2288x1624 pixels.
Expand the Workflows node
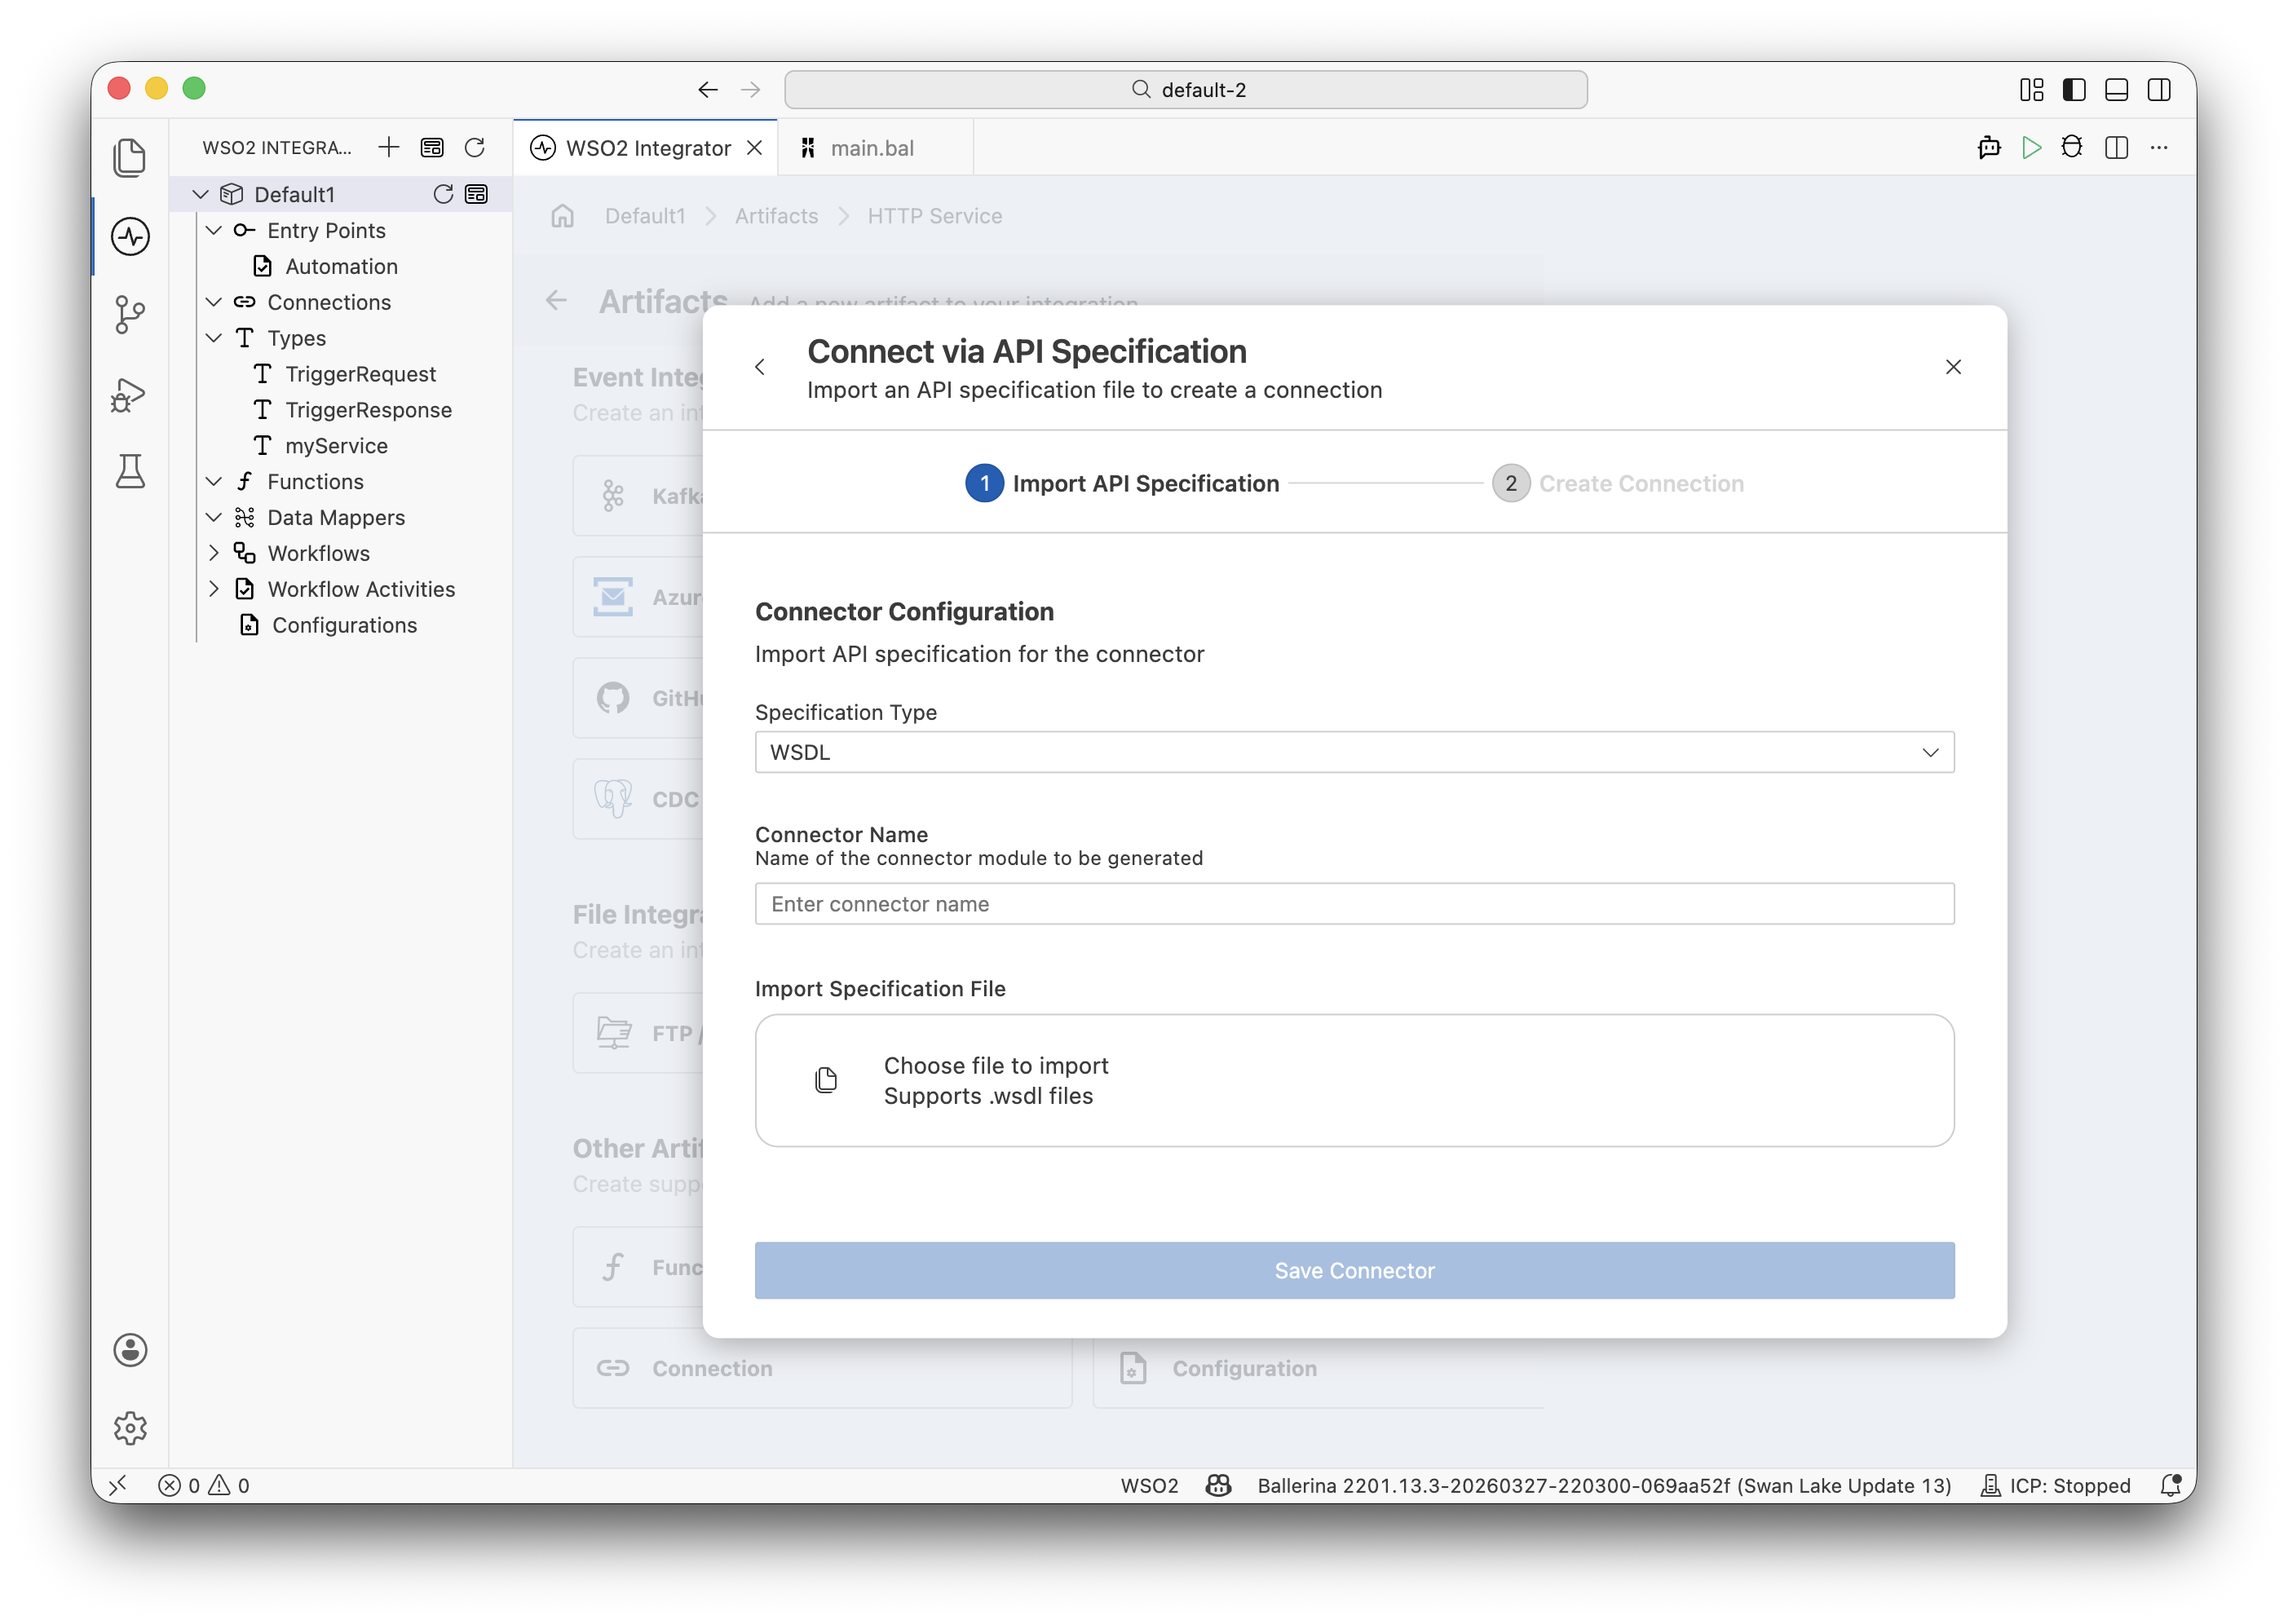coord(214,553)
